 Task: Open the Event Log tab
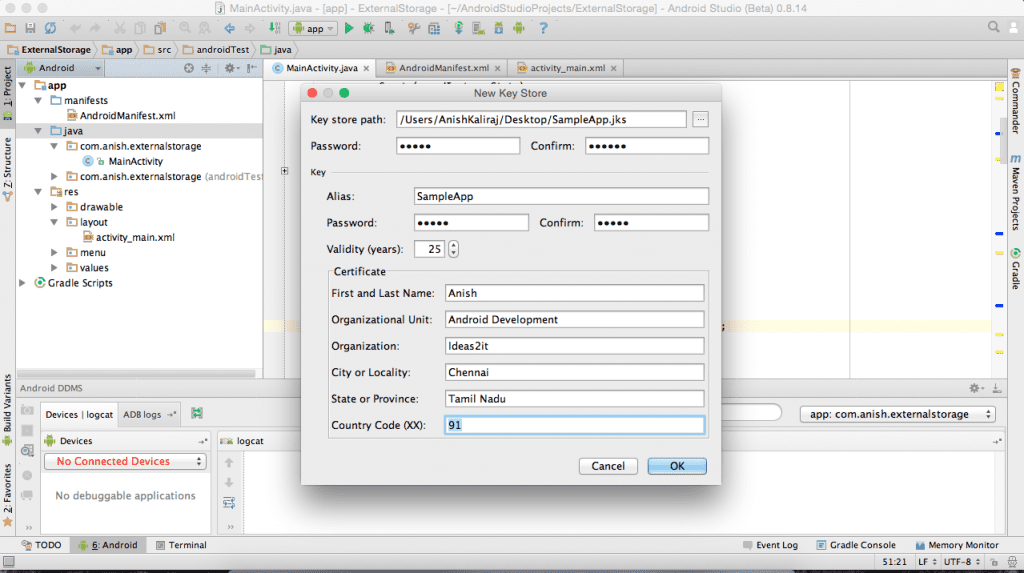(x=770, y=545)
